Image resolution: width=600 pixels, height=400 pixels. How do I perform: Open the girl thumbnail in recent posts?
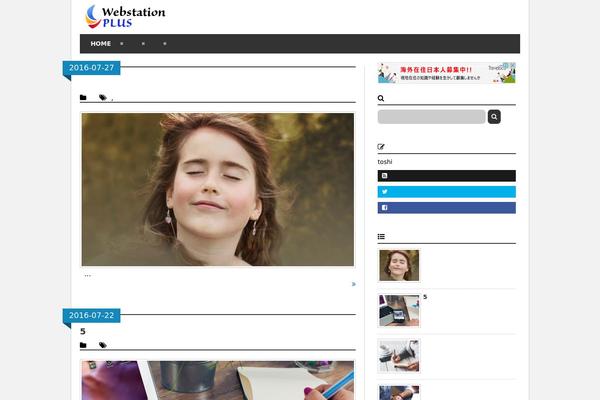pos(399,266)
